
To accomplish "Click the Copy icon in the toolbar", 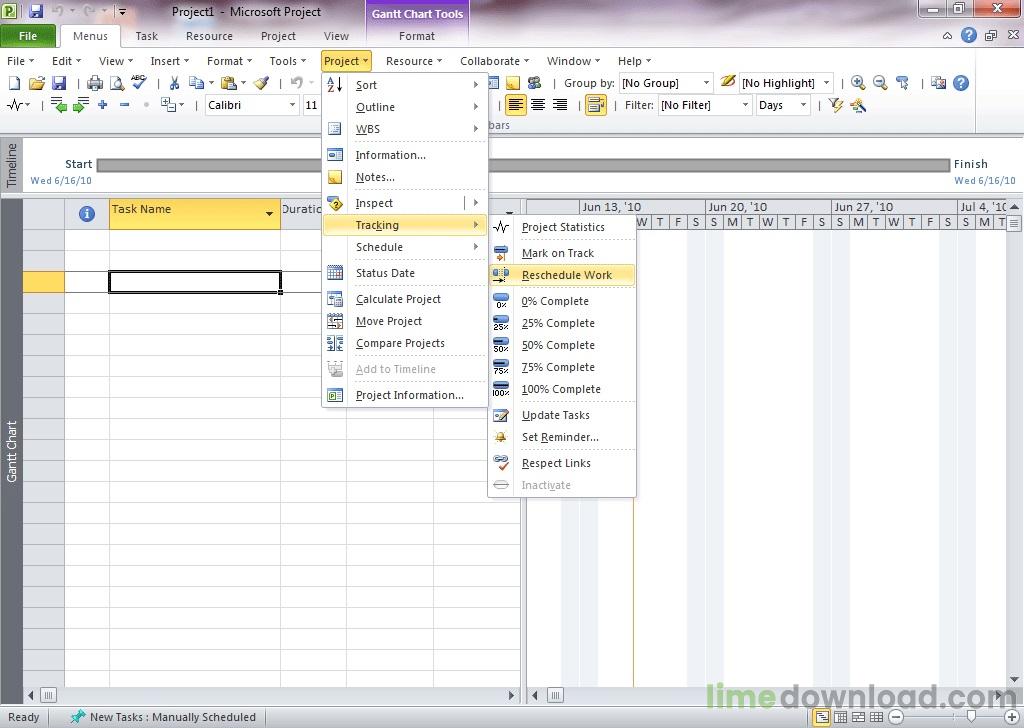I will 196,83.
